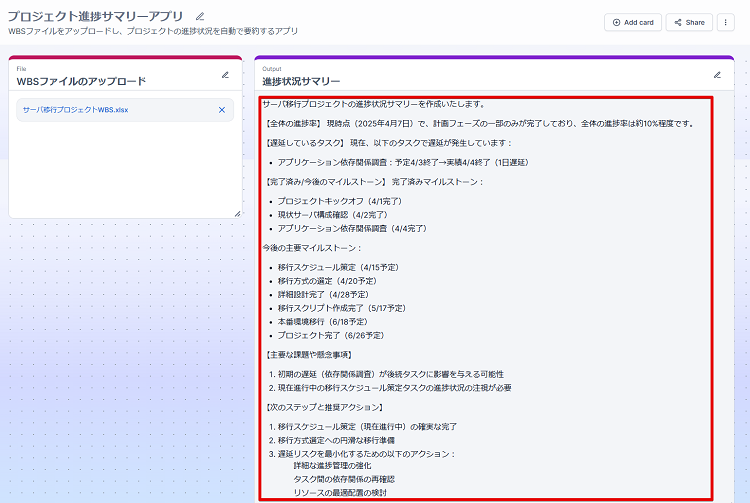
Task: Click the bullet 本番環境移行（6/18予定）
Action: (x=322, y=322)
